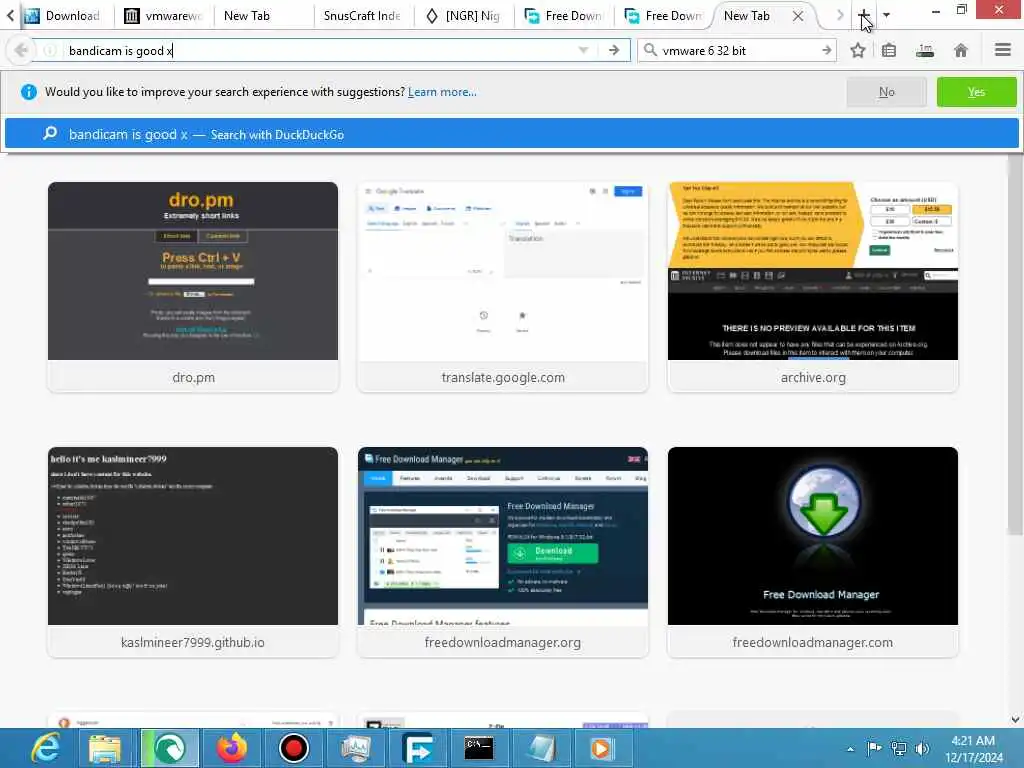Click the Yes button for search suggestions
This screenshot has width=1024, height=768.
point(976,92)
